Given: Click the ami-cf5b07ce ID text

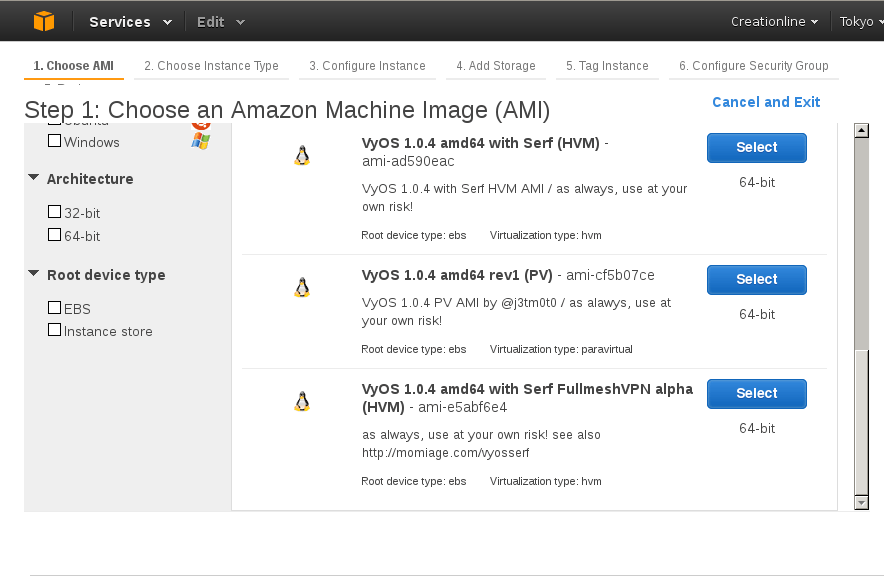Looking at the screenshot, I should (610, 275).
